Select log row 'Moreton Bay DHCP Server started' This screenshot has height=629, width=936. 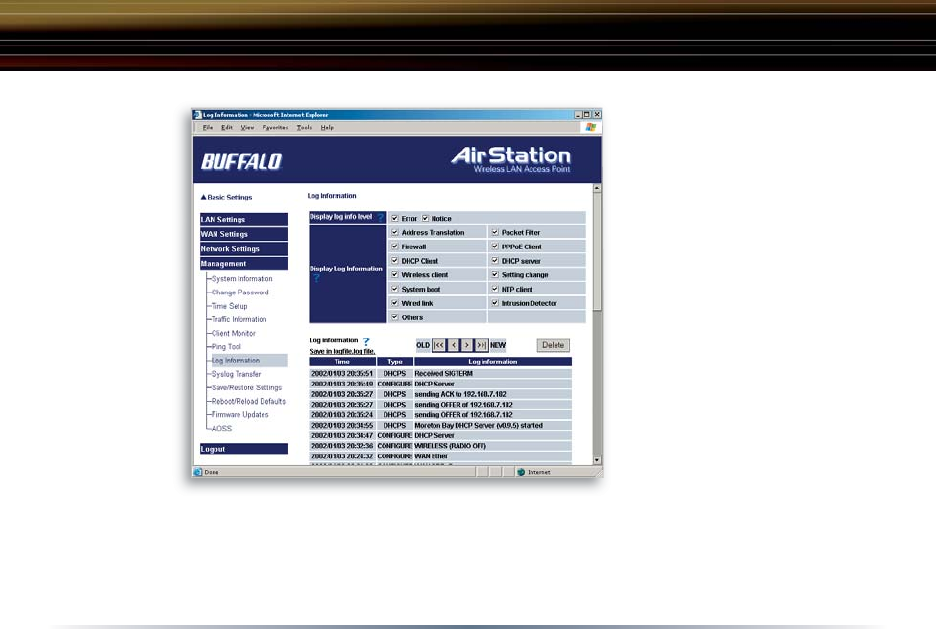[x=441, y=426]
